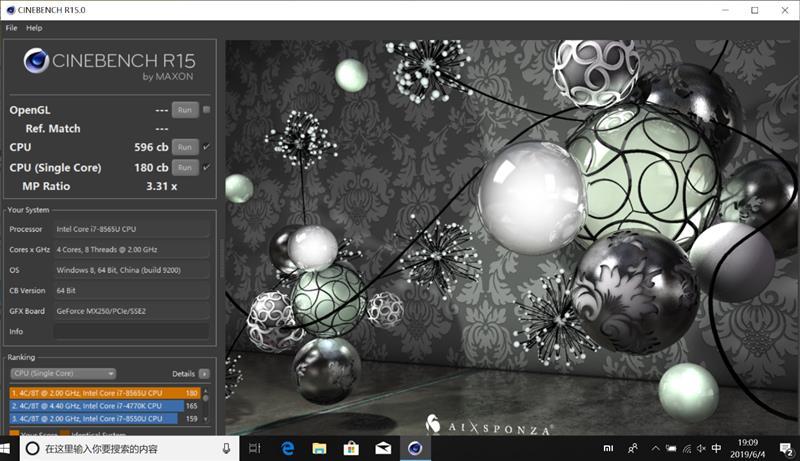Toggle the CPU test checkmark
The height and width of the screenshot is (461, 800).
[x=207, y=147]
